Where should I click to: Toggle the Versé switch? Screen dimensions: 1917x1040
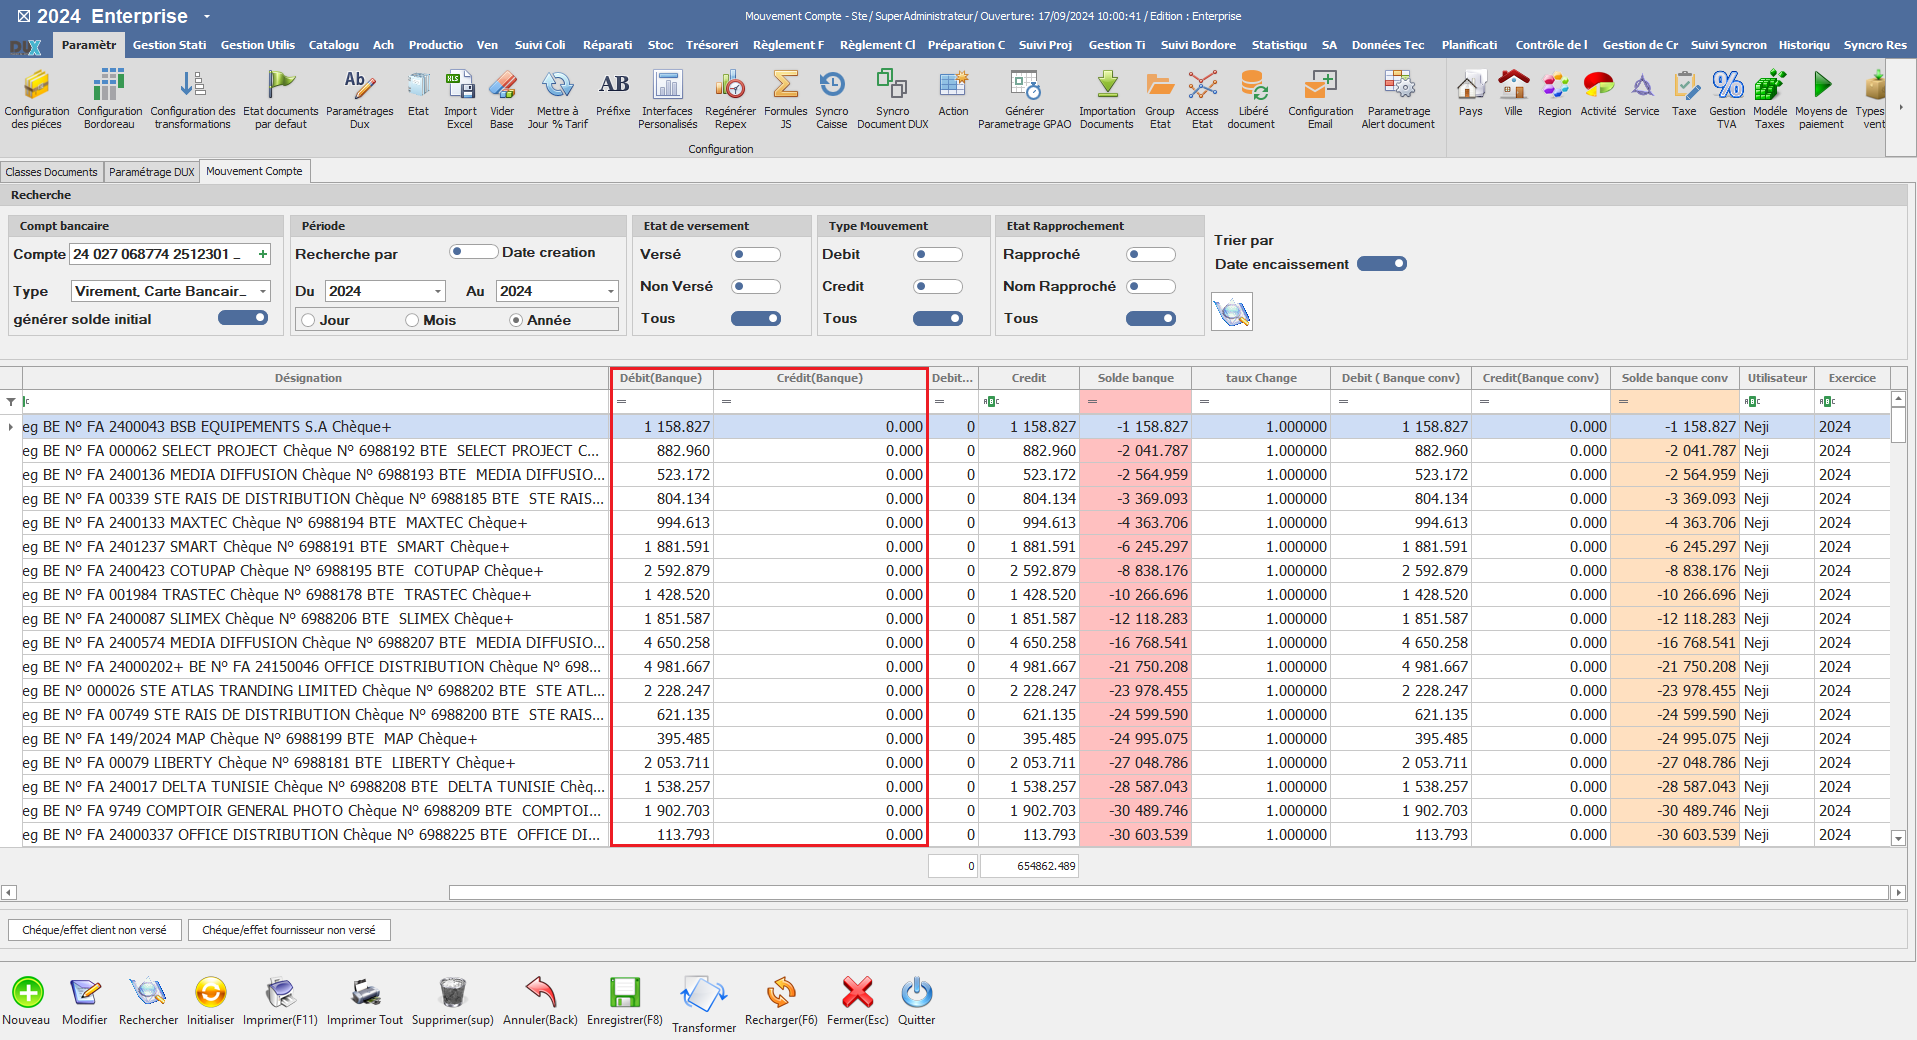pyautogui.click(x=756, y=254)
